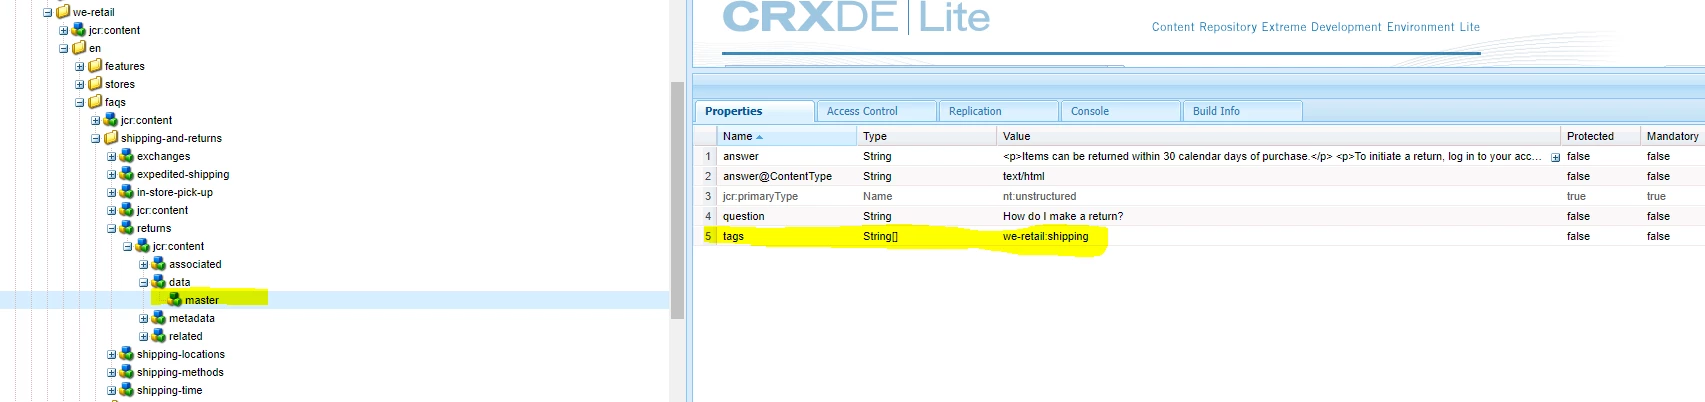
Task: Click the shipping-locations node icon
Action: pyautogui.click(x=127, y=354)
